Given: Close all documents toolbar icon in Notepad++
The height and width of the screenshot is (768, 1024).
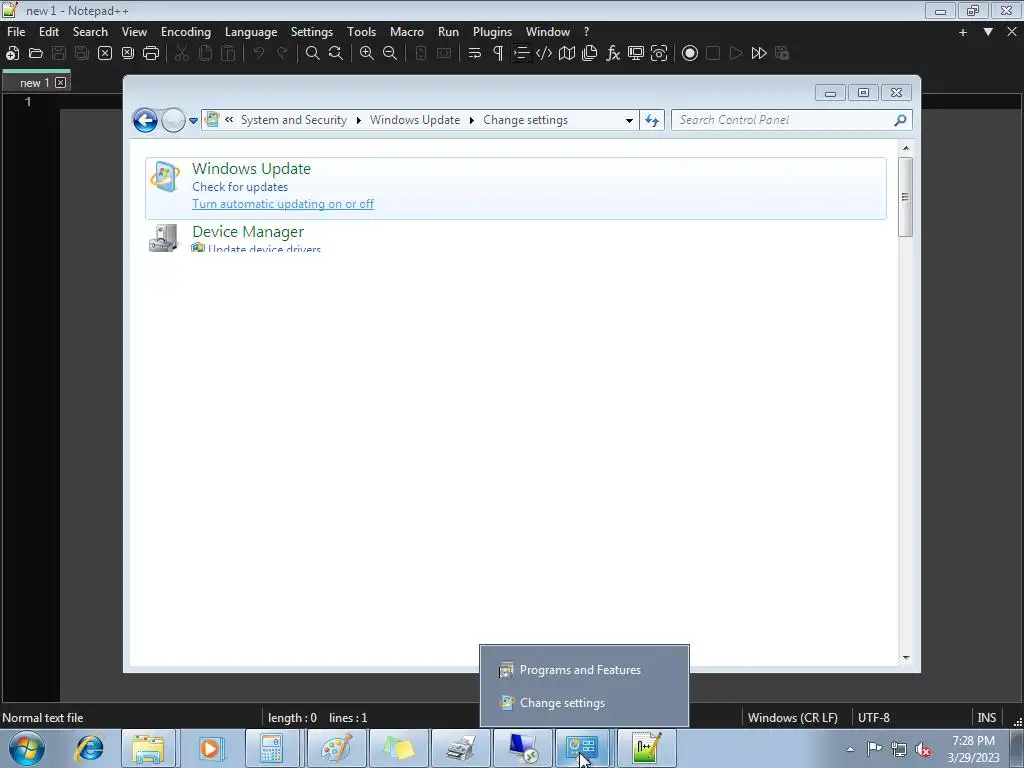Looking at the screenshot, I should pyautogui.click(x=128, y=54).
